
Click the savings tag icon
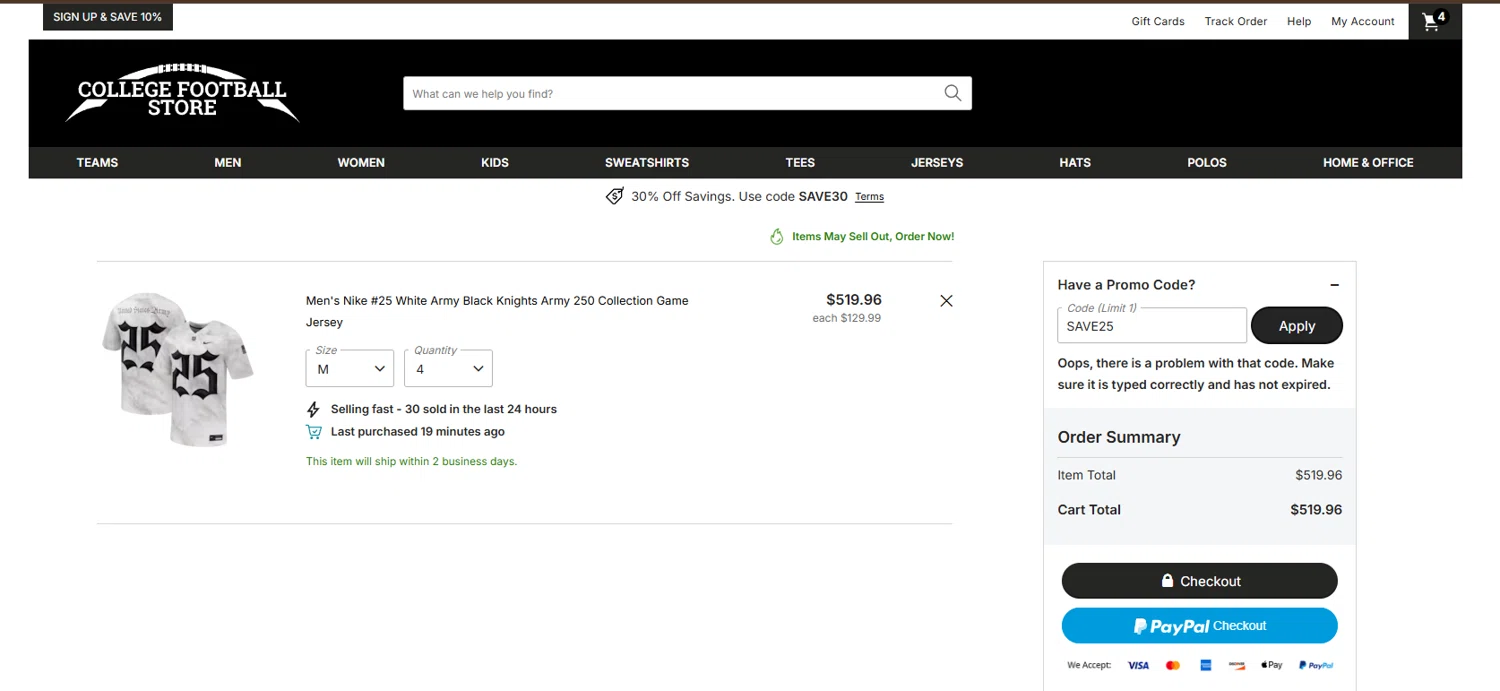(x=615, y=196)
